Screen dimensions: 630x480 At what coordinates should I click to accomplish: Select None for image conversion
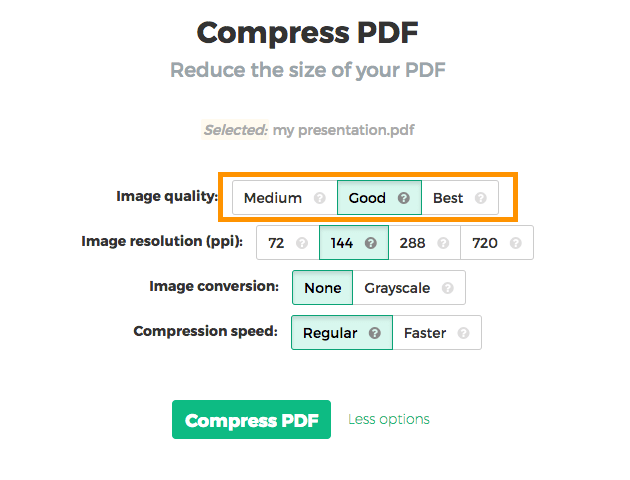(x=323, y=288)
